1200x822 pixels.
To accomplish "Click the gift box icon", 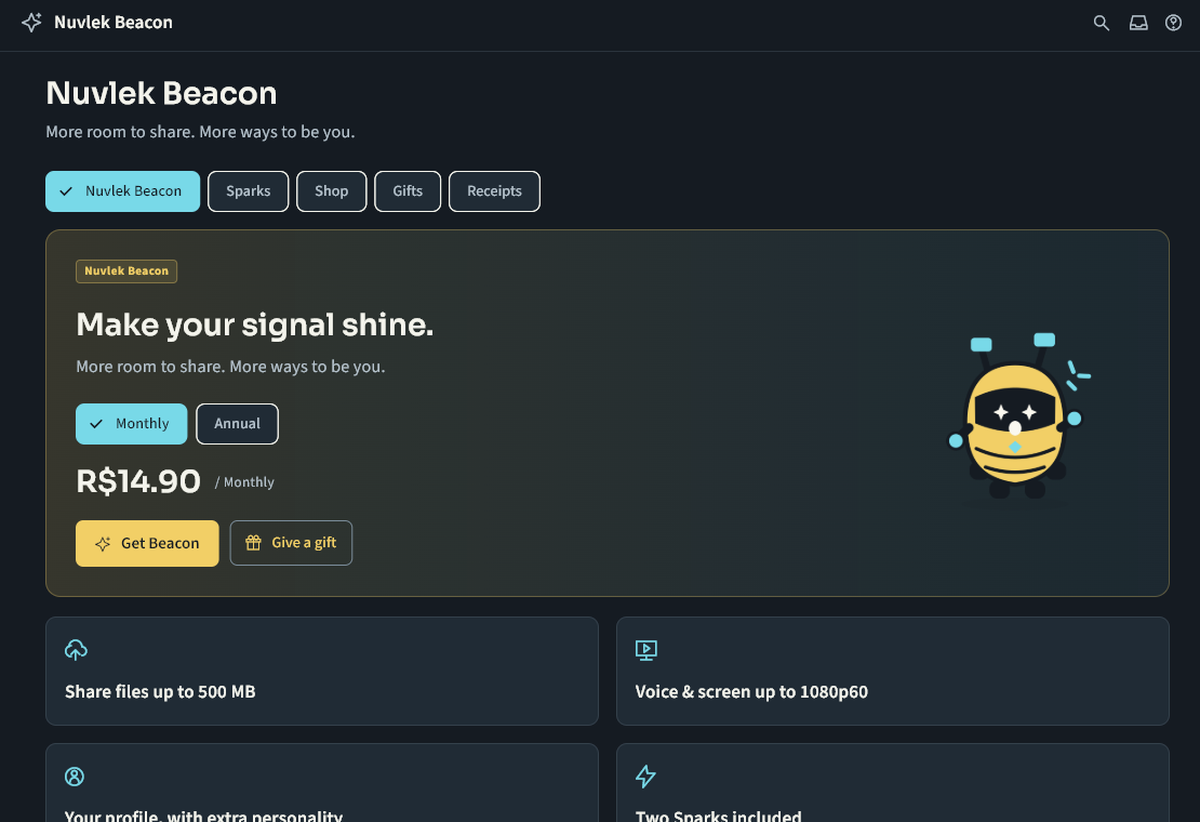I will (x=254, y=543).
